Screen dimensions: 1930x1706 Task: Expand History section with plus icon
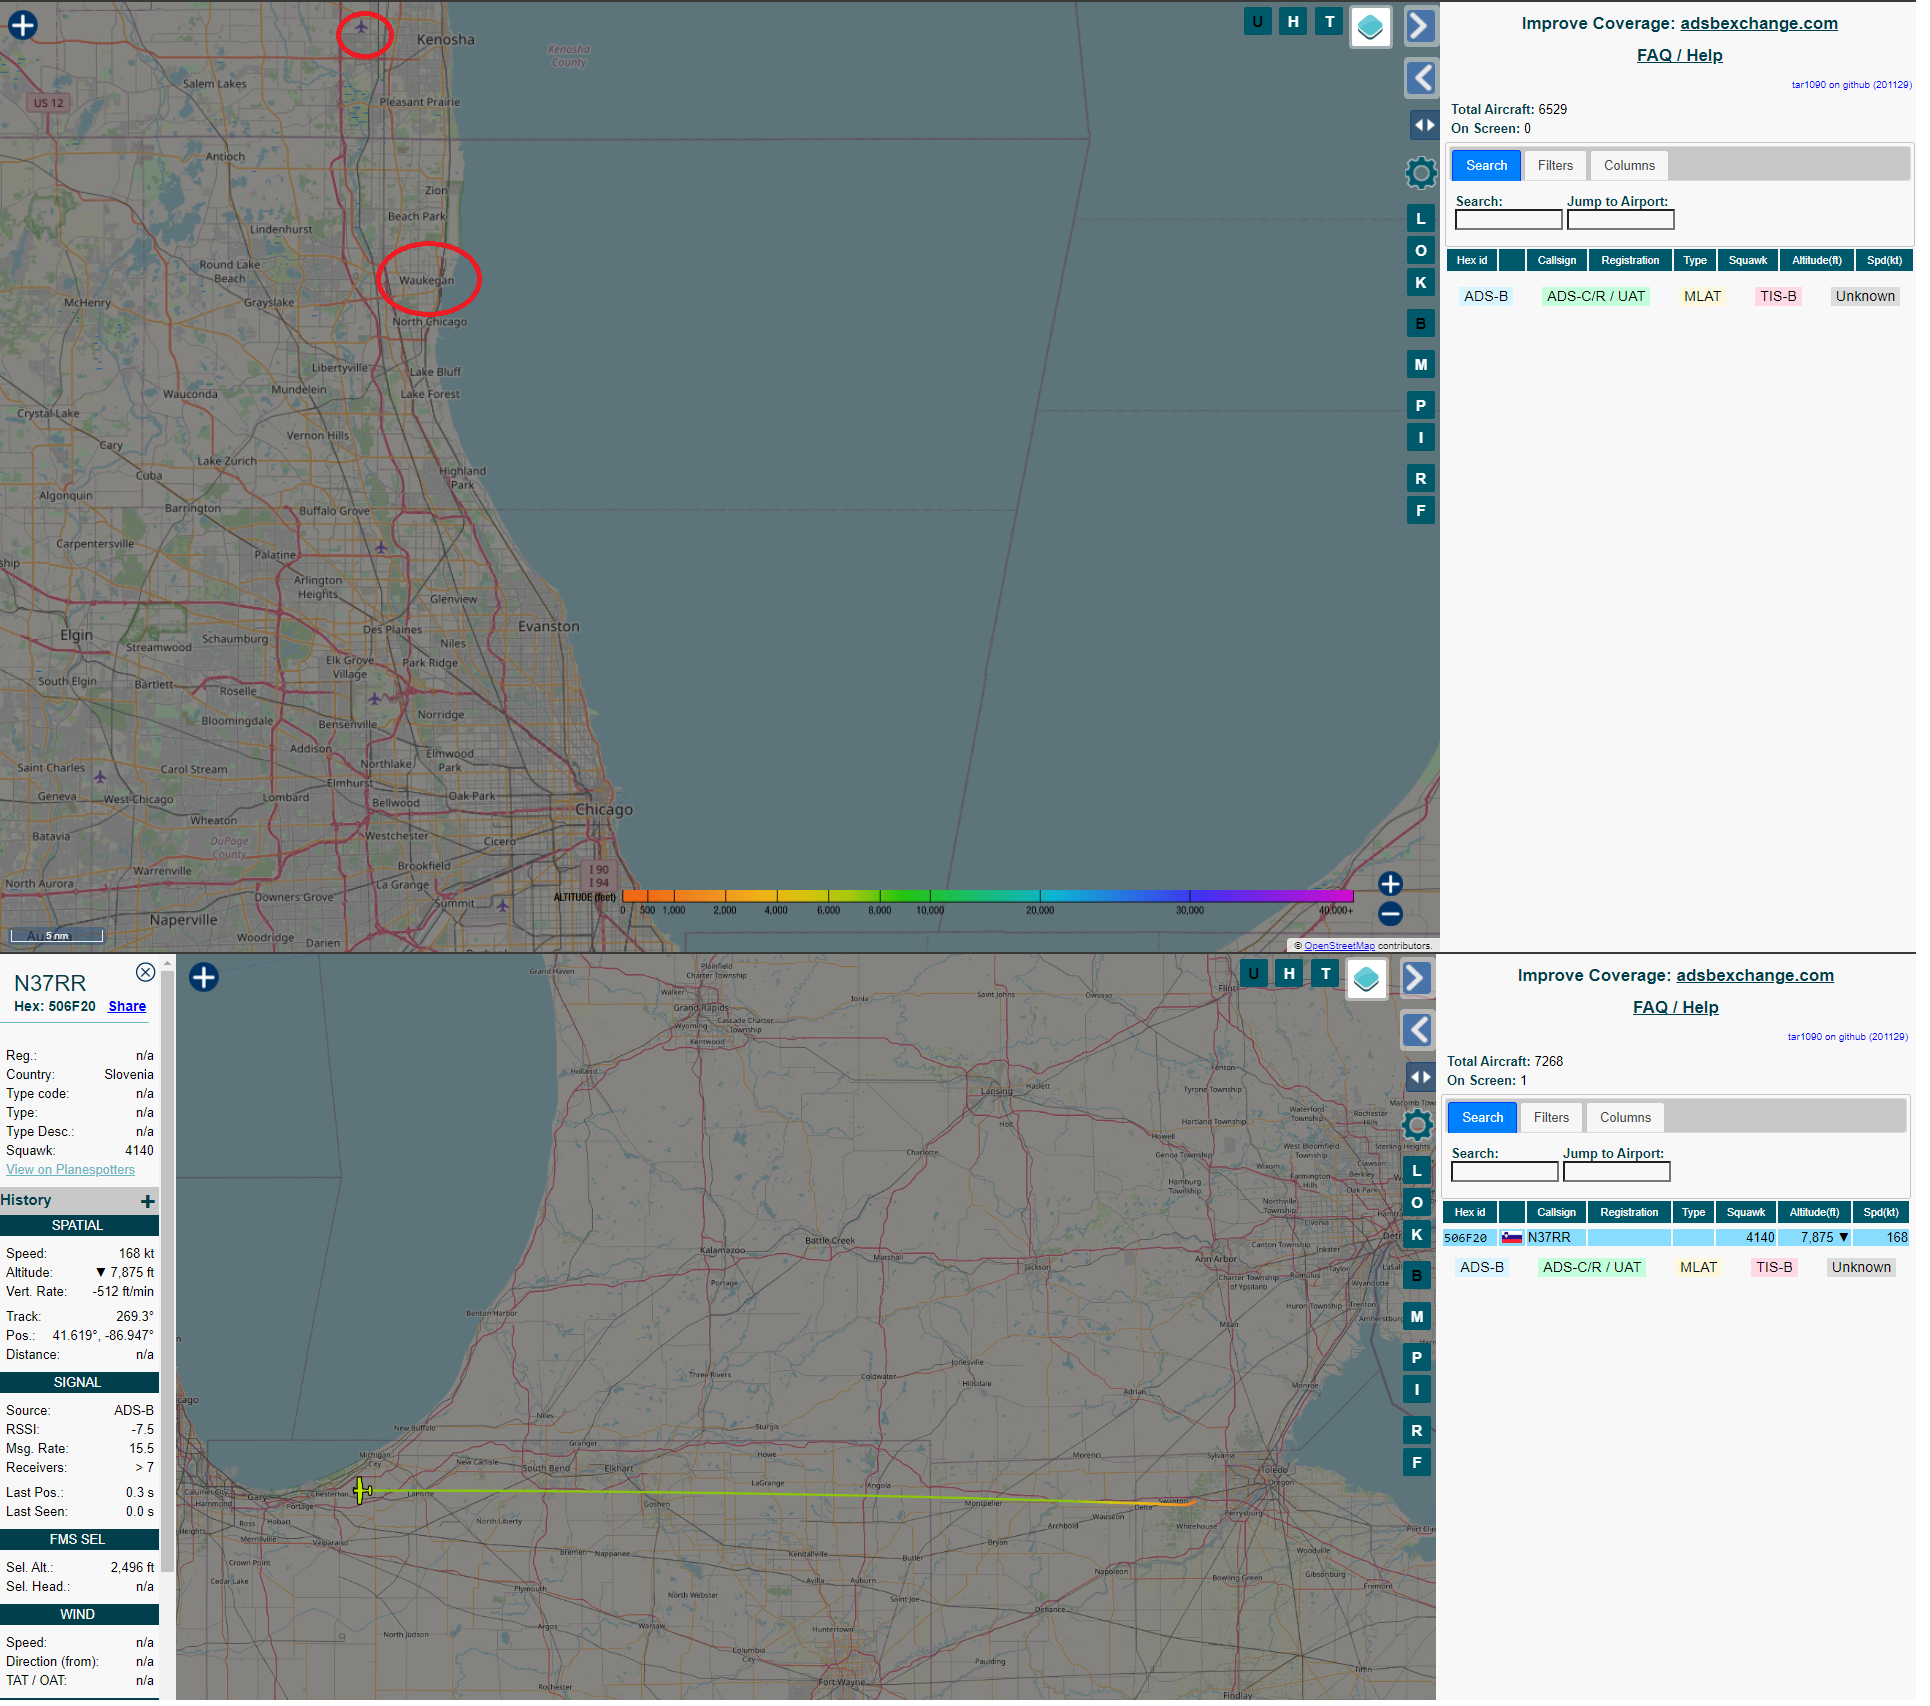[x=148, y=1203]
